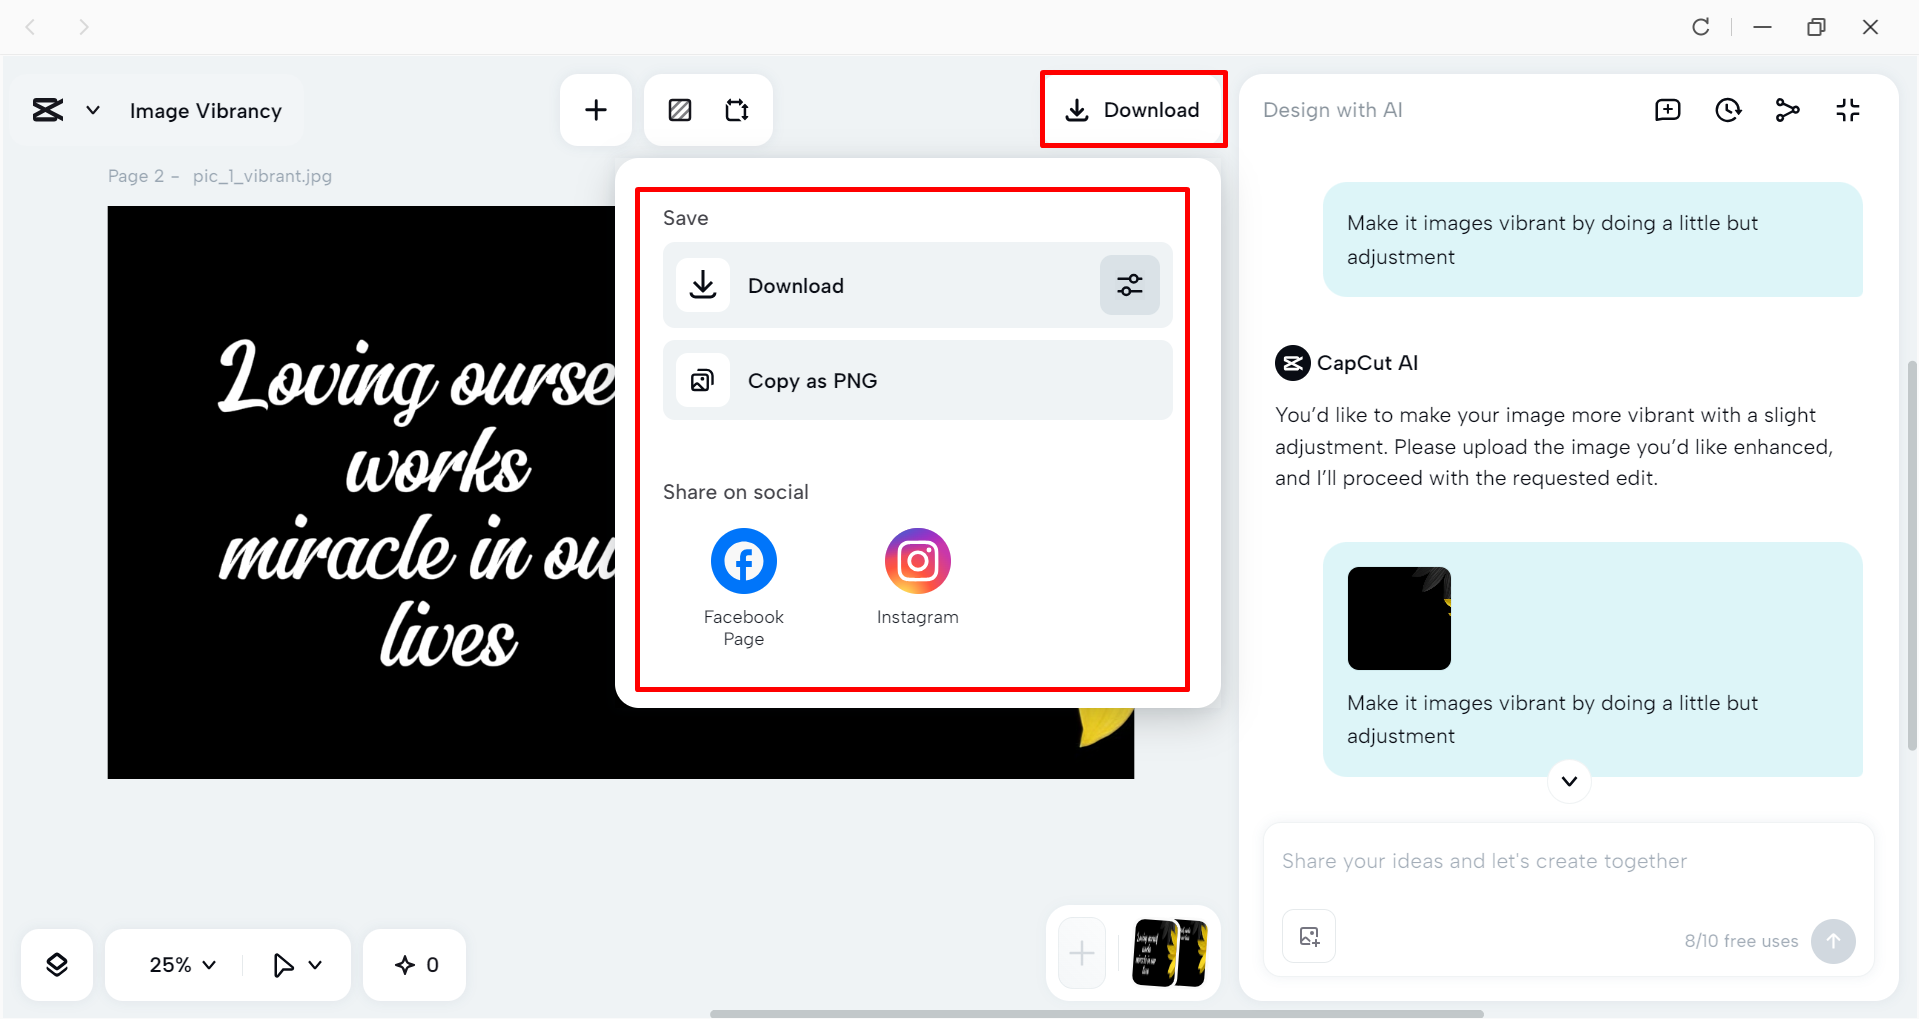Click the CapCut logo icon in header
This screenshot has width=1919, height=1019.
[48, 110]
